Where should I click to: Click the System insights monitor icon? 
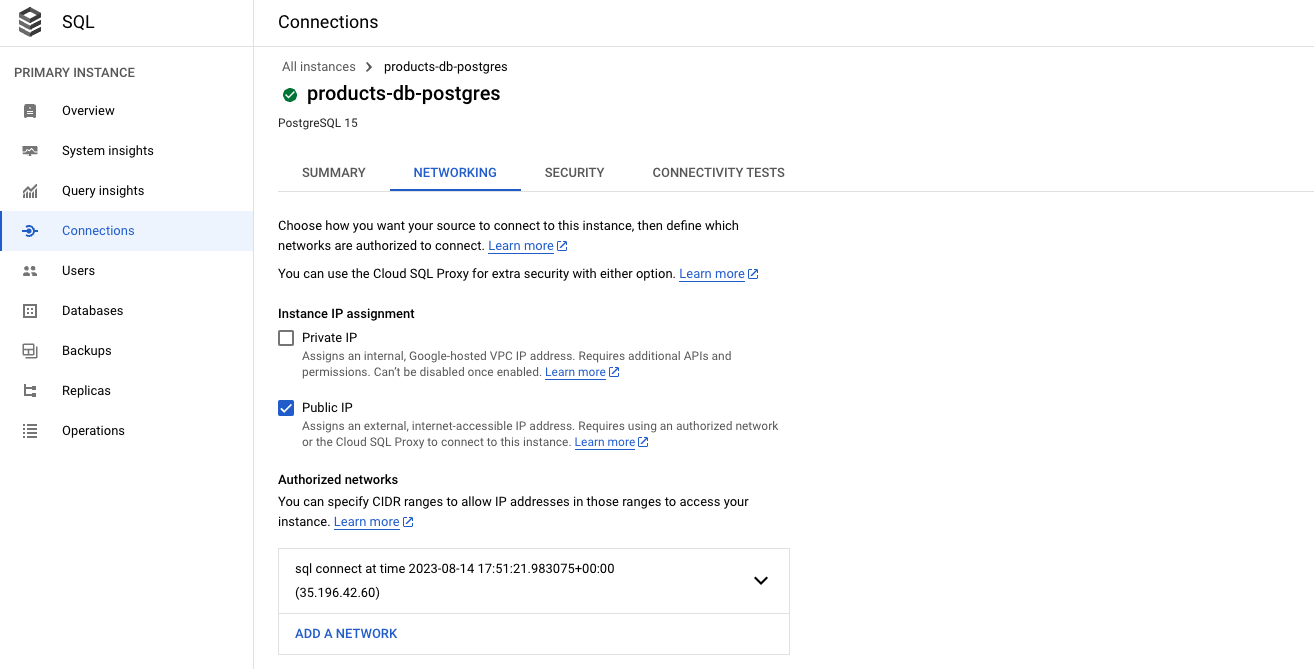[30, 151]
